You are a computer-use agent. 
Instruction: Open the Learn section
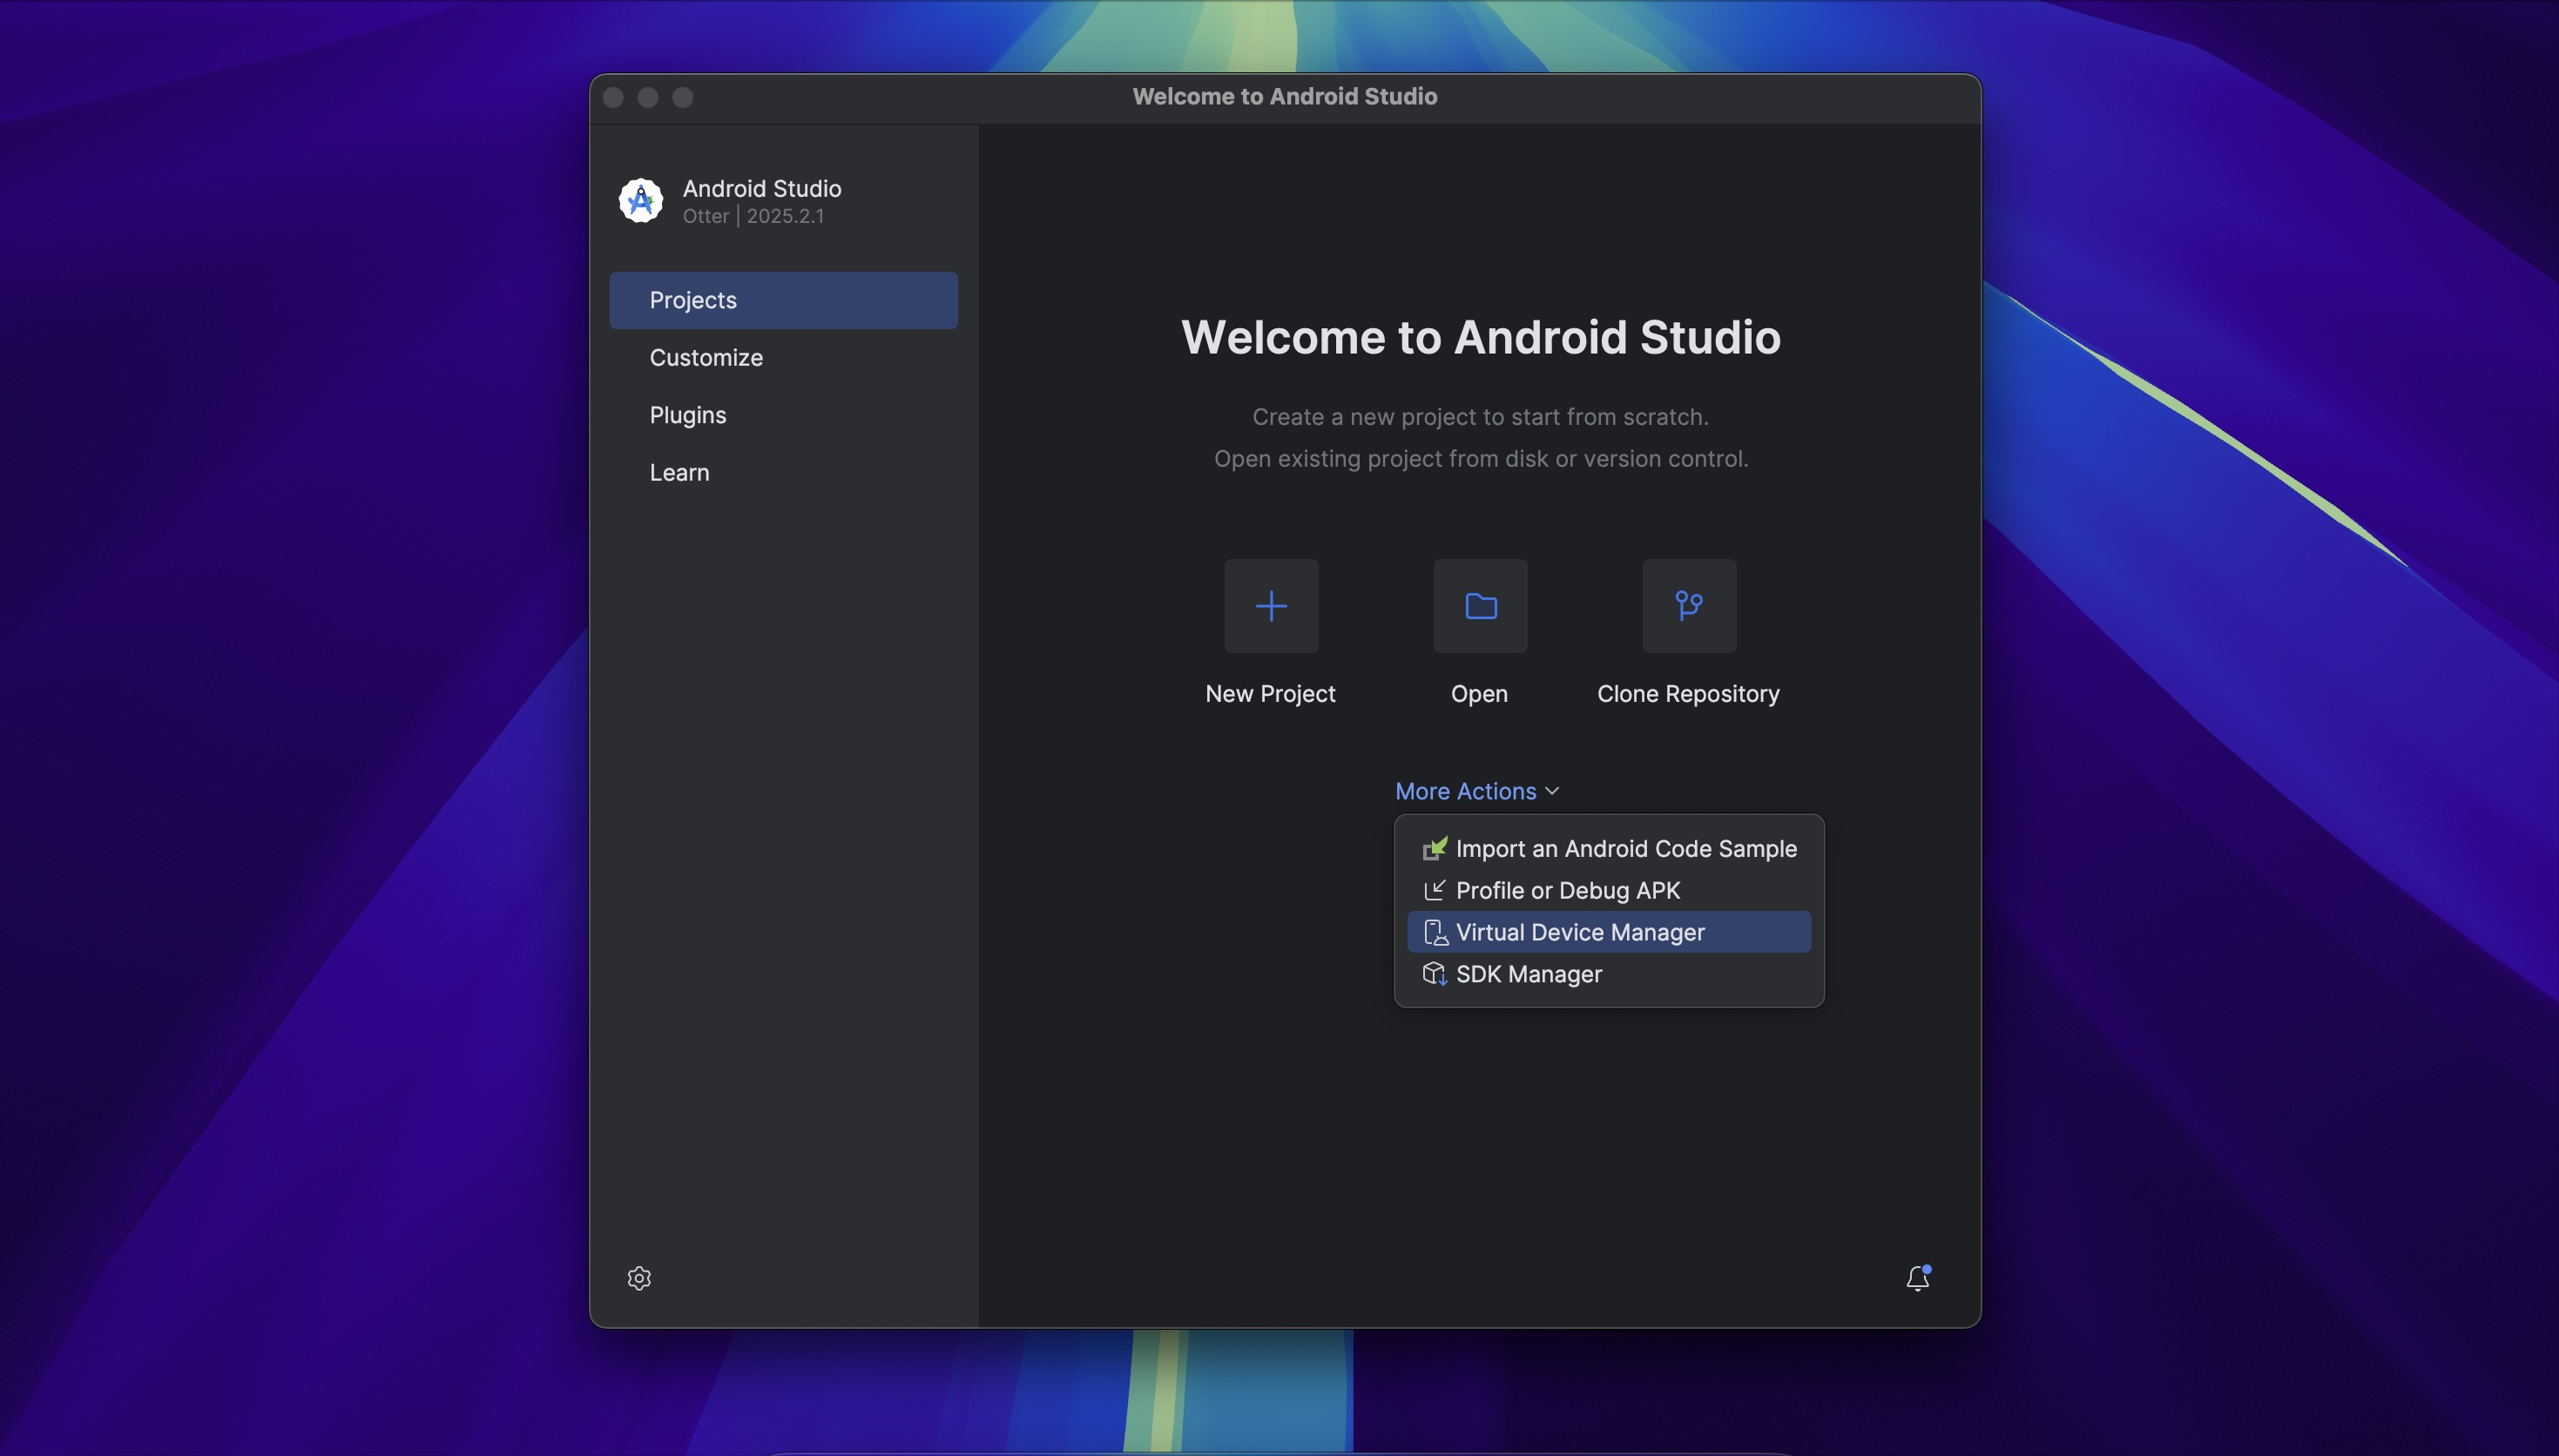coord(783,472)
